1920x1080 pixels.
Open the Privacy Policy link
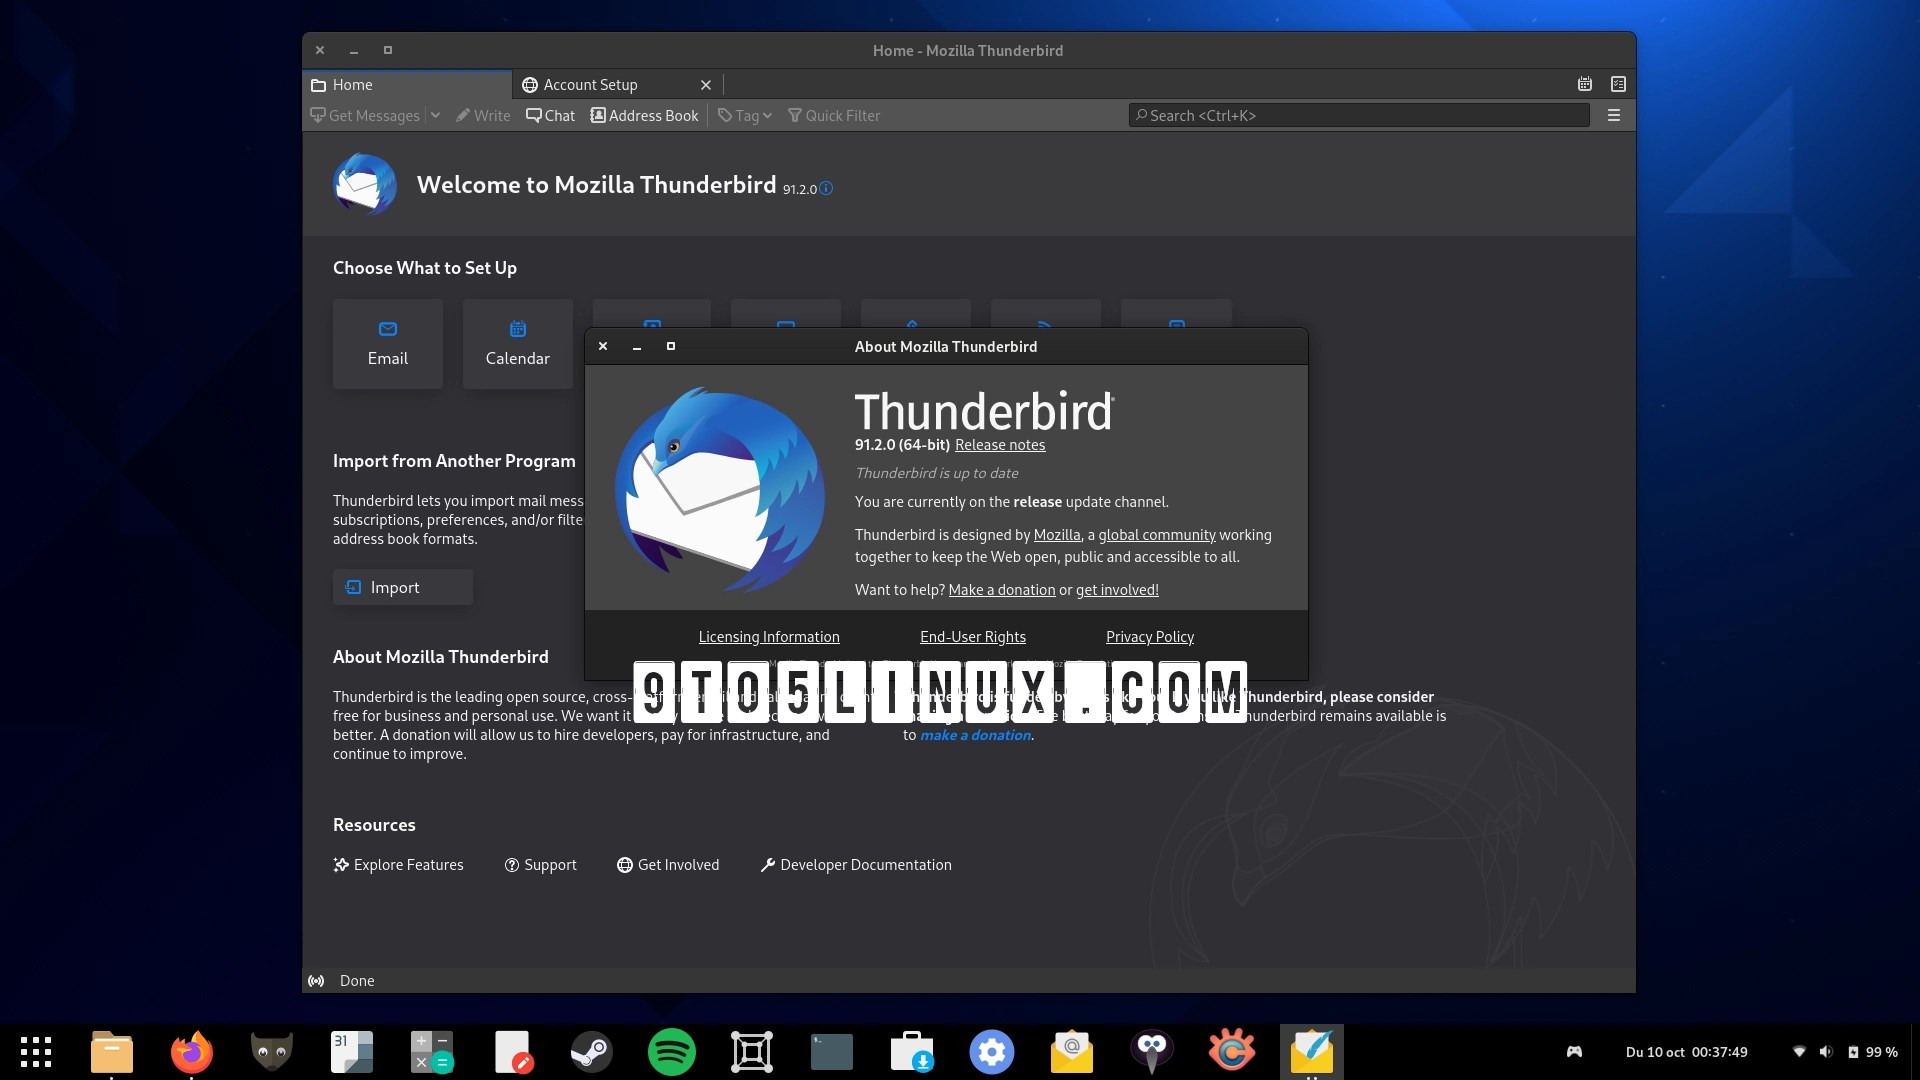coord(1149,637)
